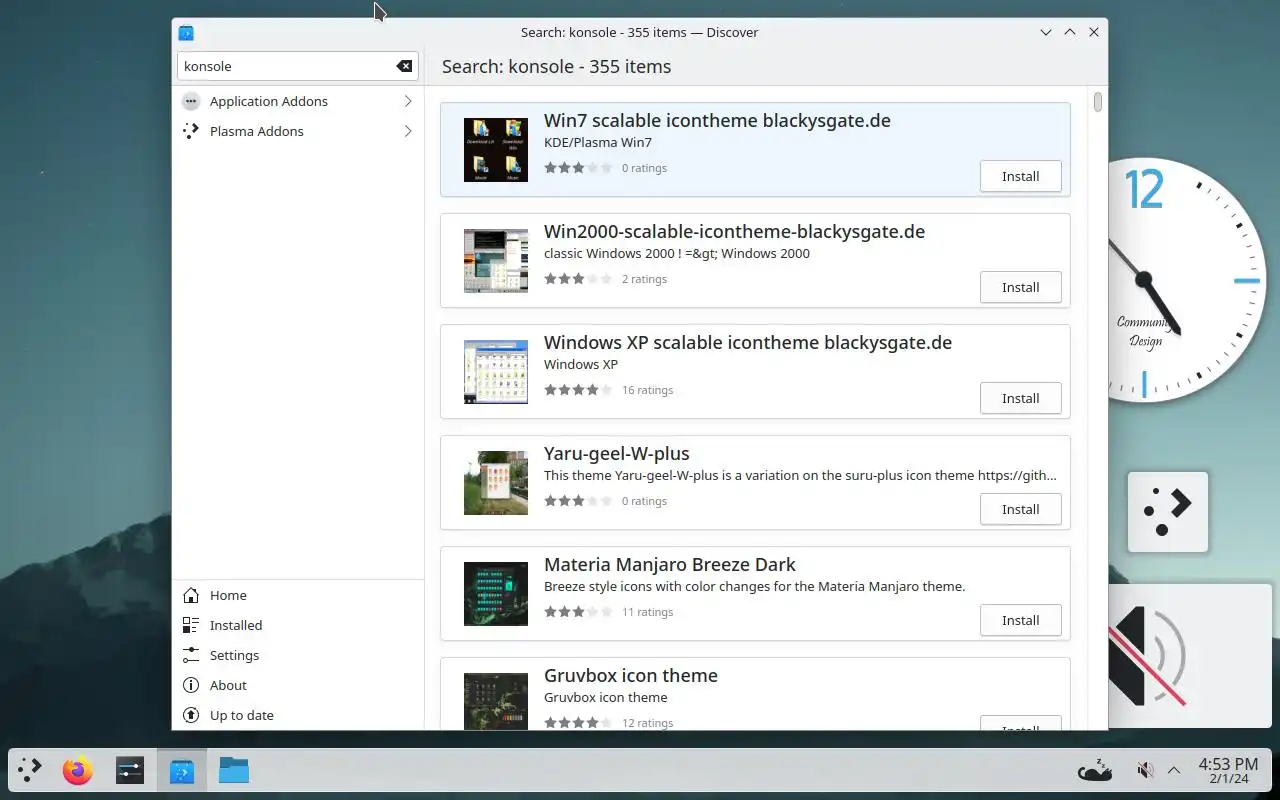Clear the konsole search text
The width and height of the screenshot is (1280, 800).
tap(404, 66)
